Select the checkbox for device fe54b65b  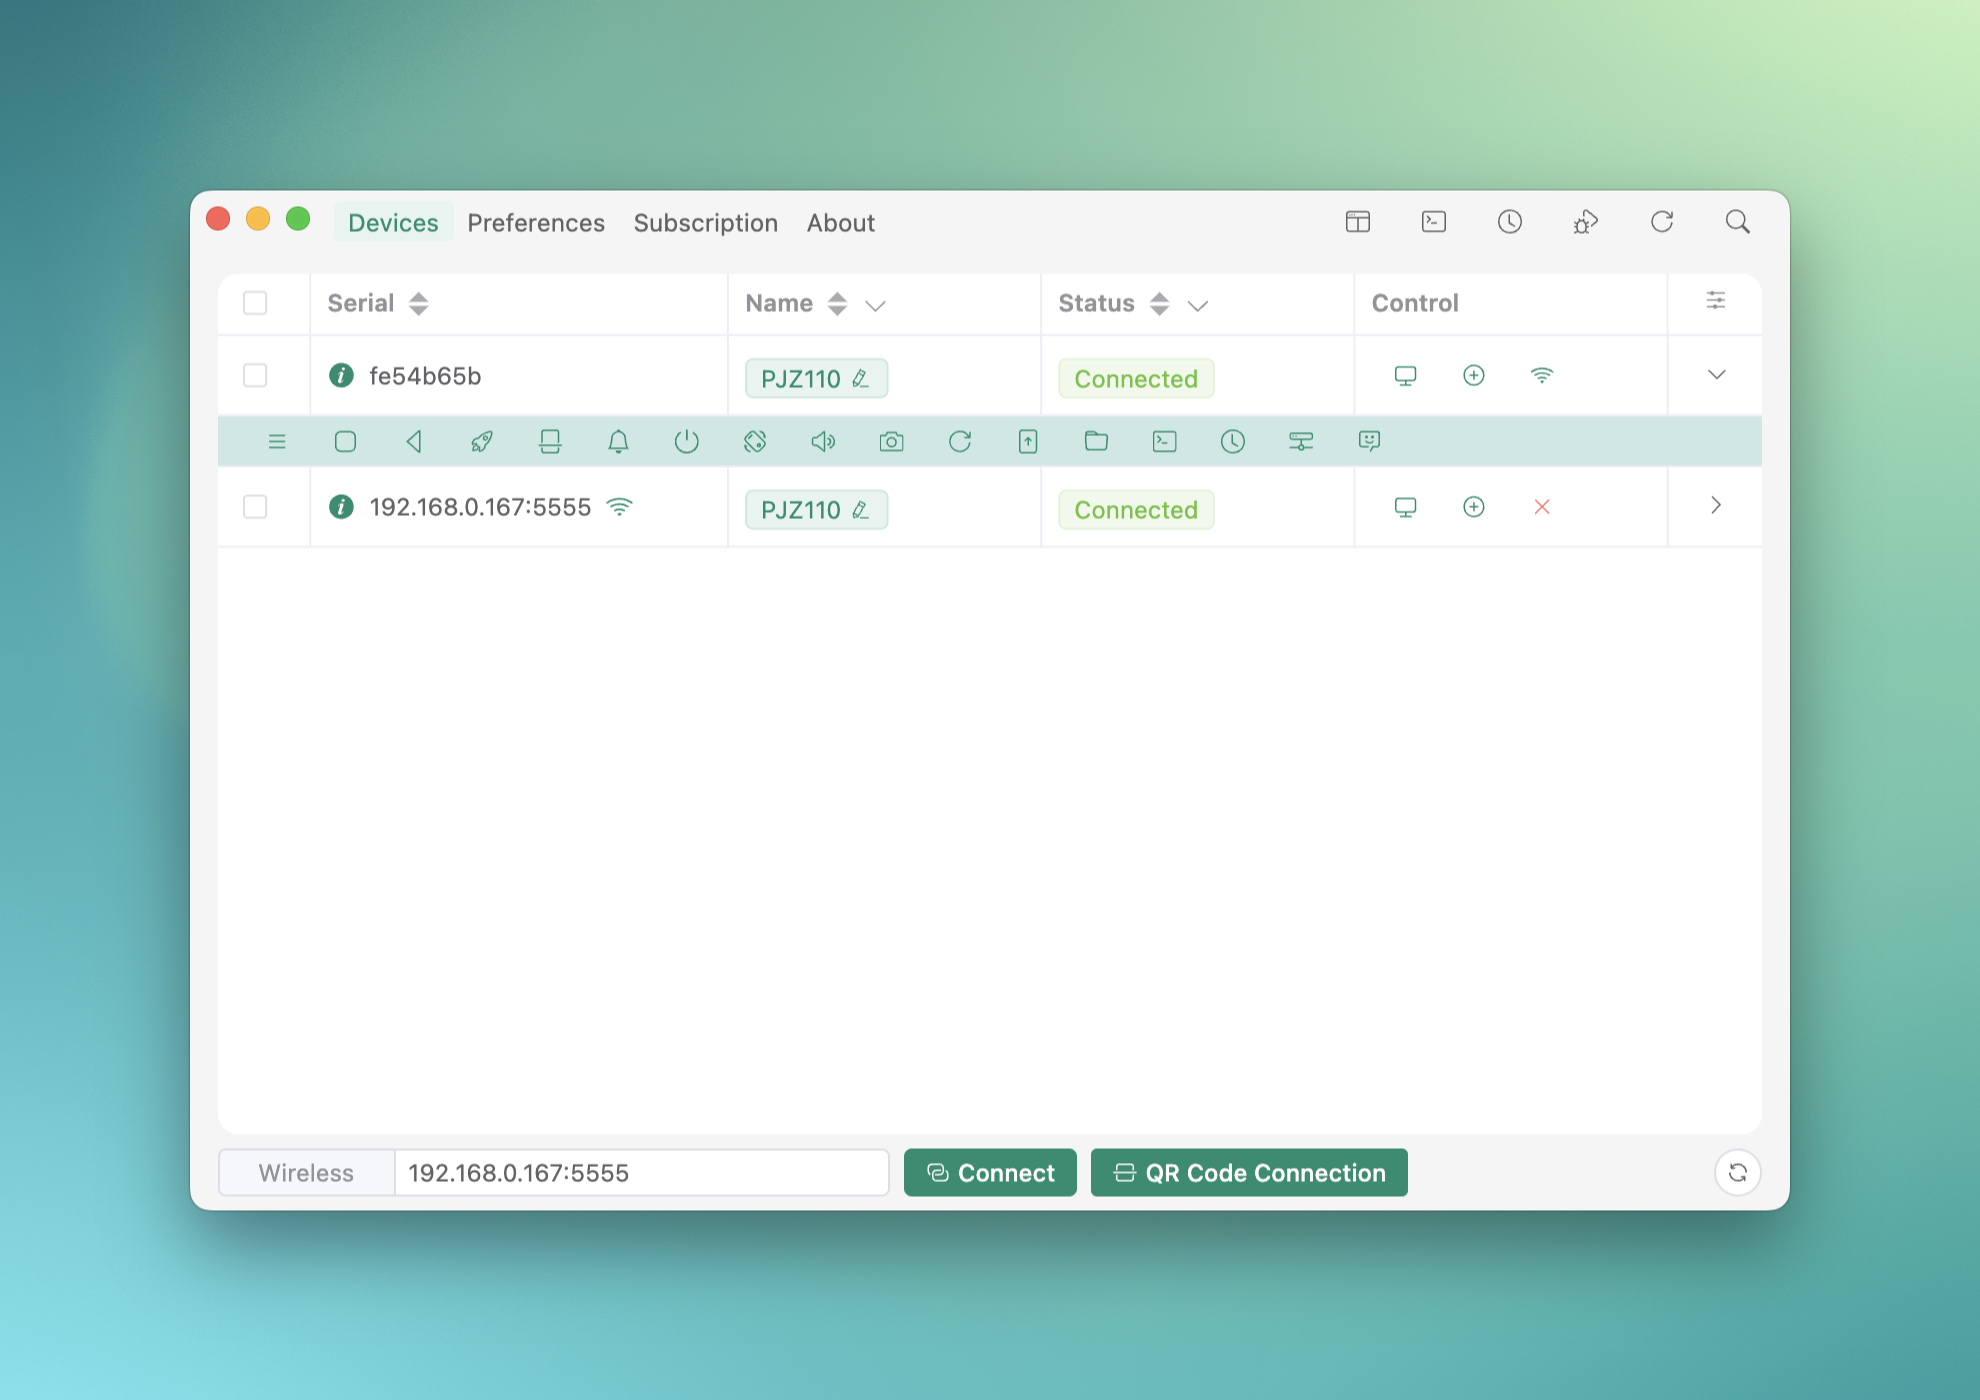tap(255, 375)
